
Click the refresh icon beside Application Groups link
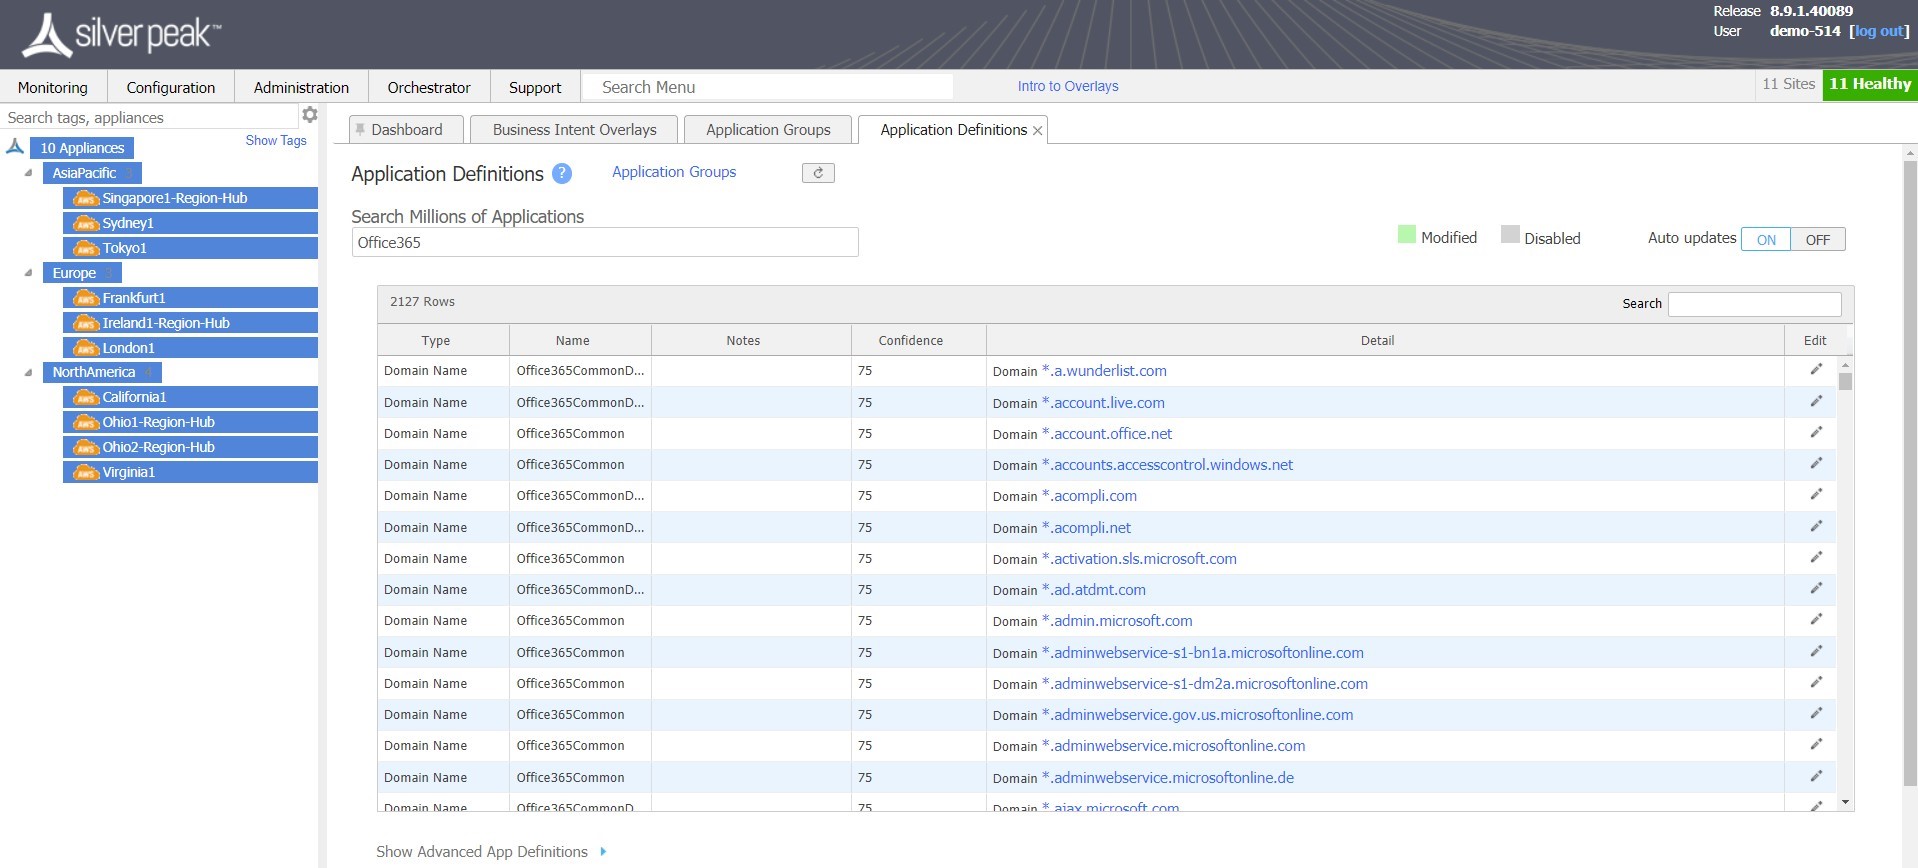(x=818, y=173)
